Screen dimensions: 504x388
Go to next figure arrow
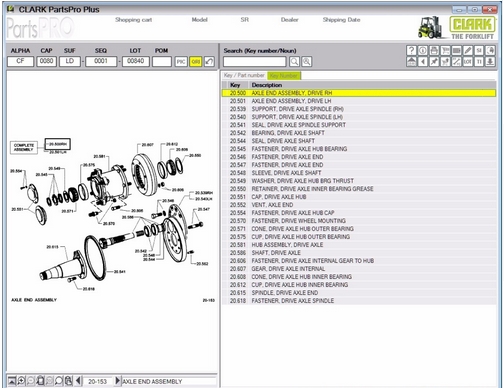coord(117,381)
